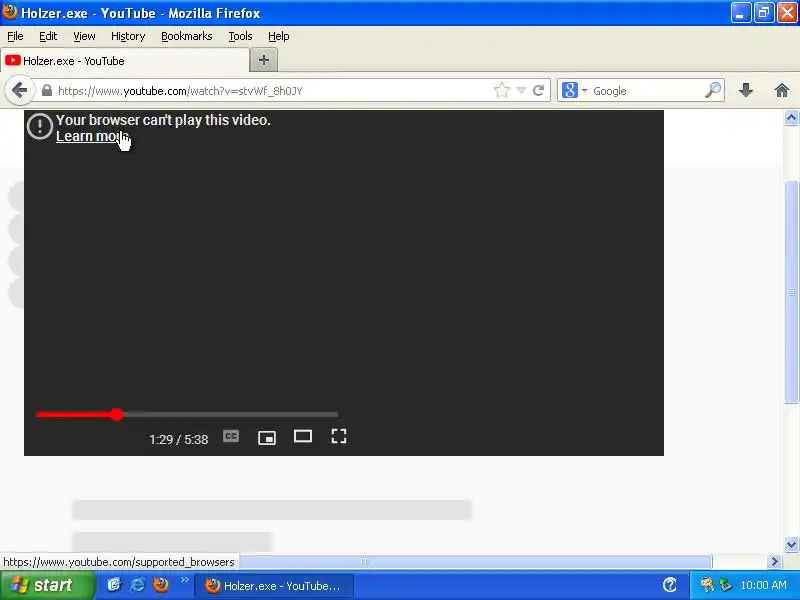Click the second system tray icon
This screenshot has height=600, width=800.
(725, 585)
